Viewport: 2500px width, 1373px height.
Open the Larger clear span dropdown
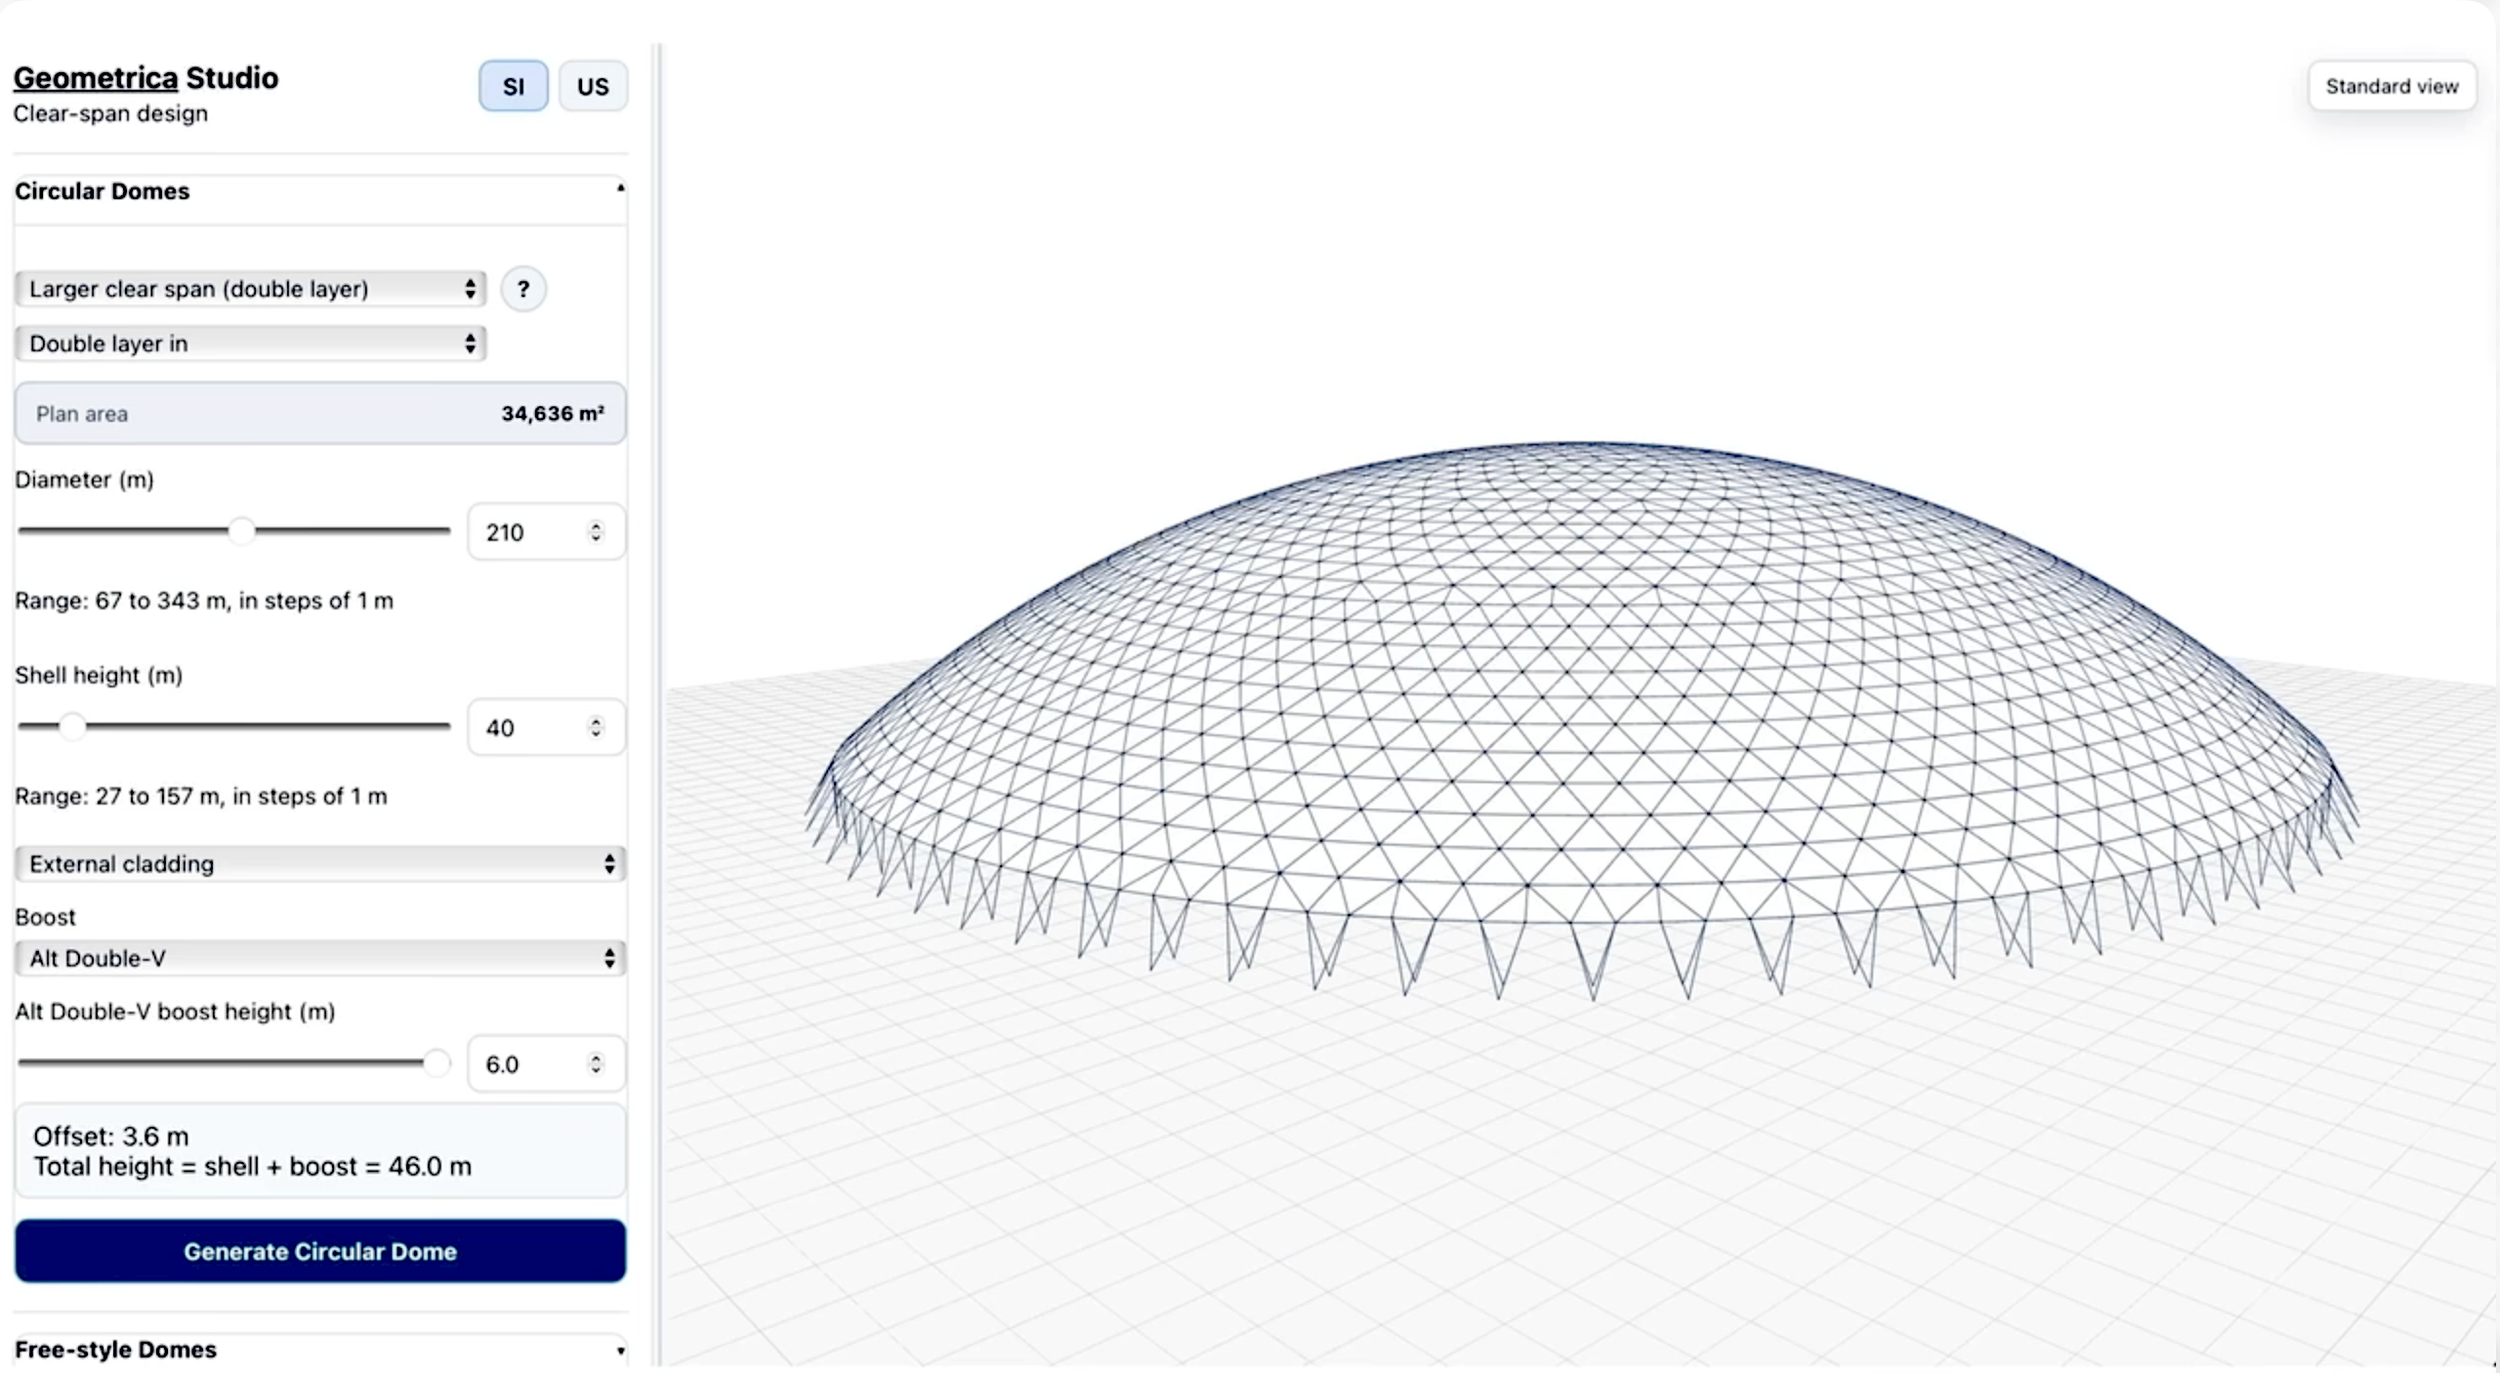click(x=250, y=289)
